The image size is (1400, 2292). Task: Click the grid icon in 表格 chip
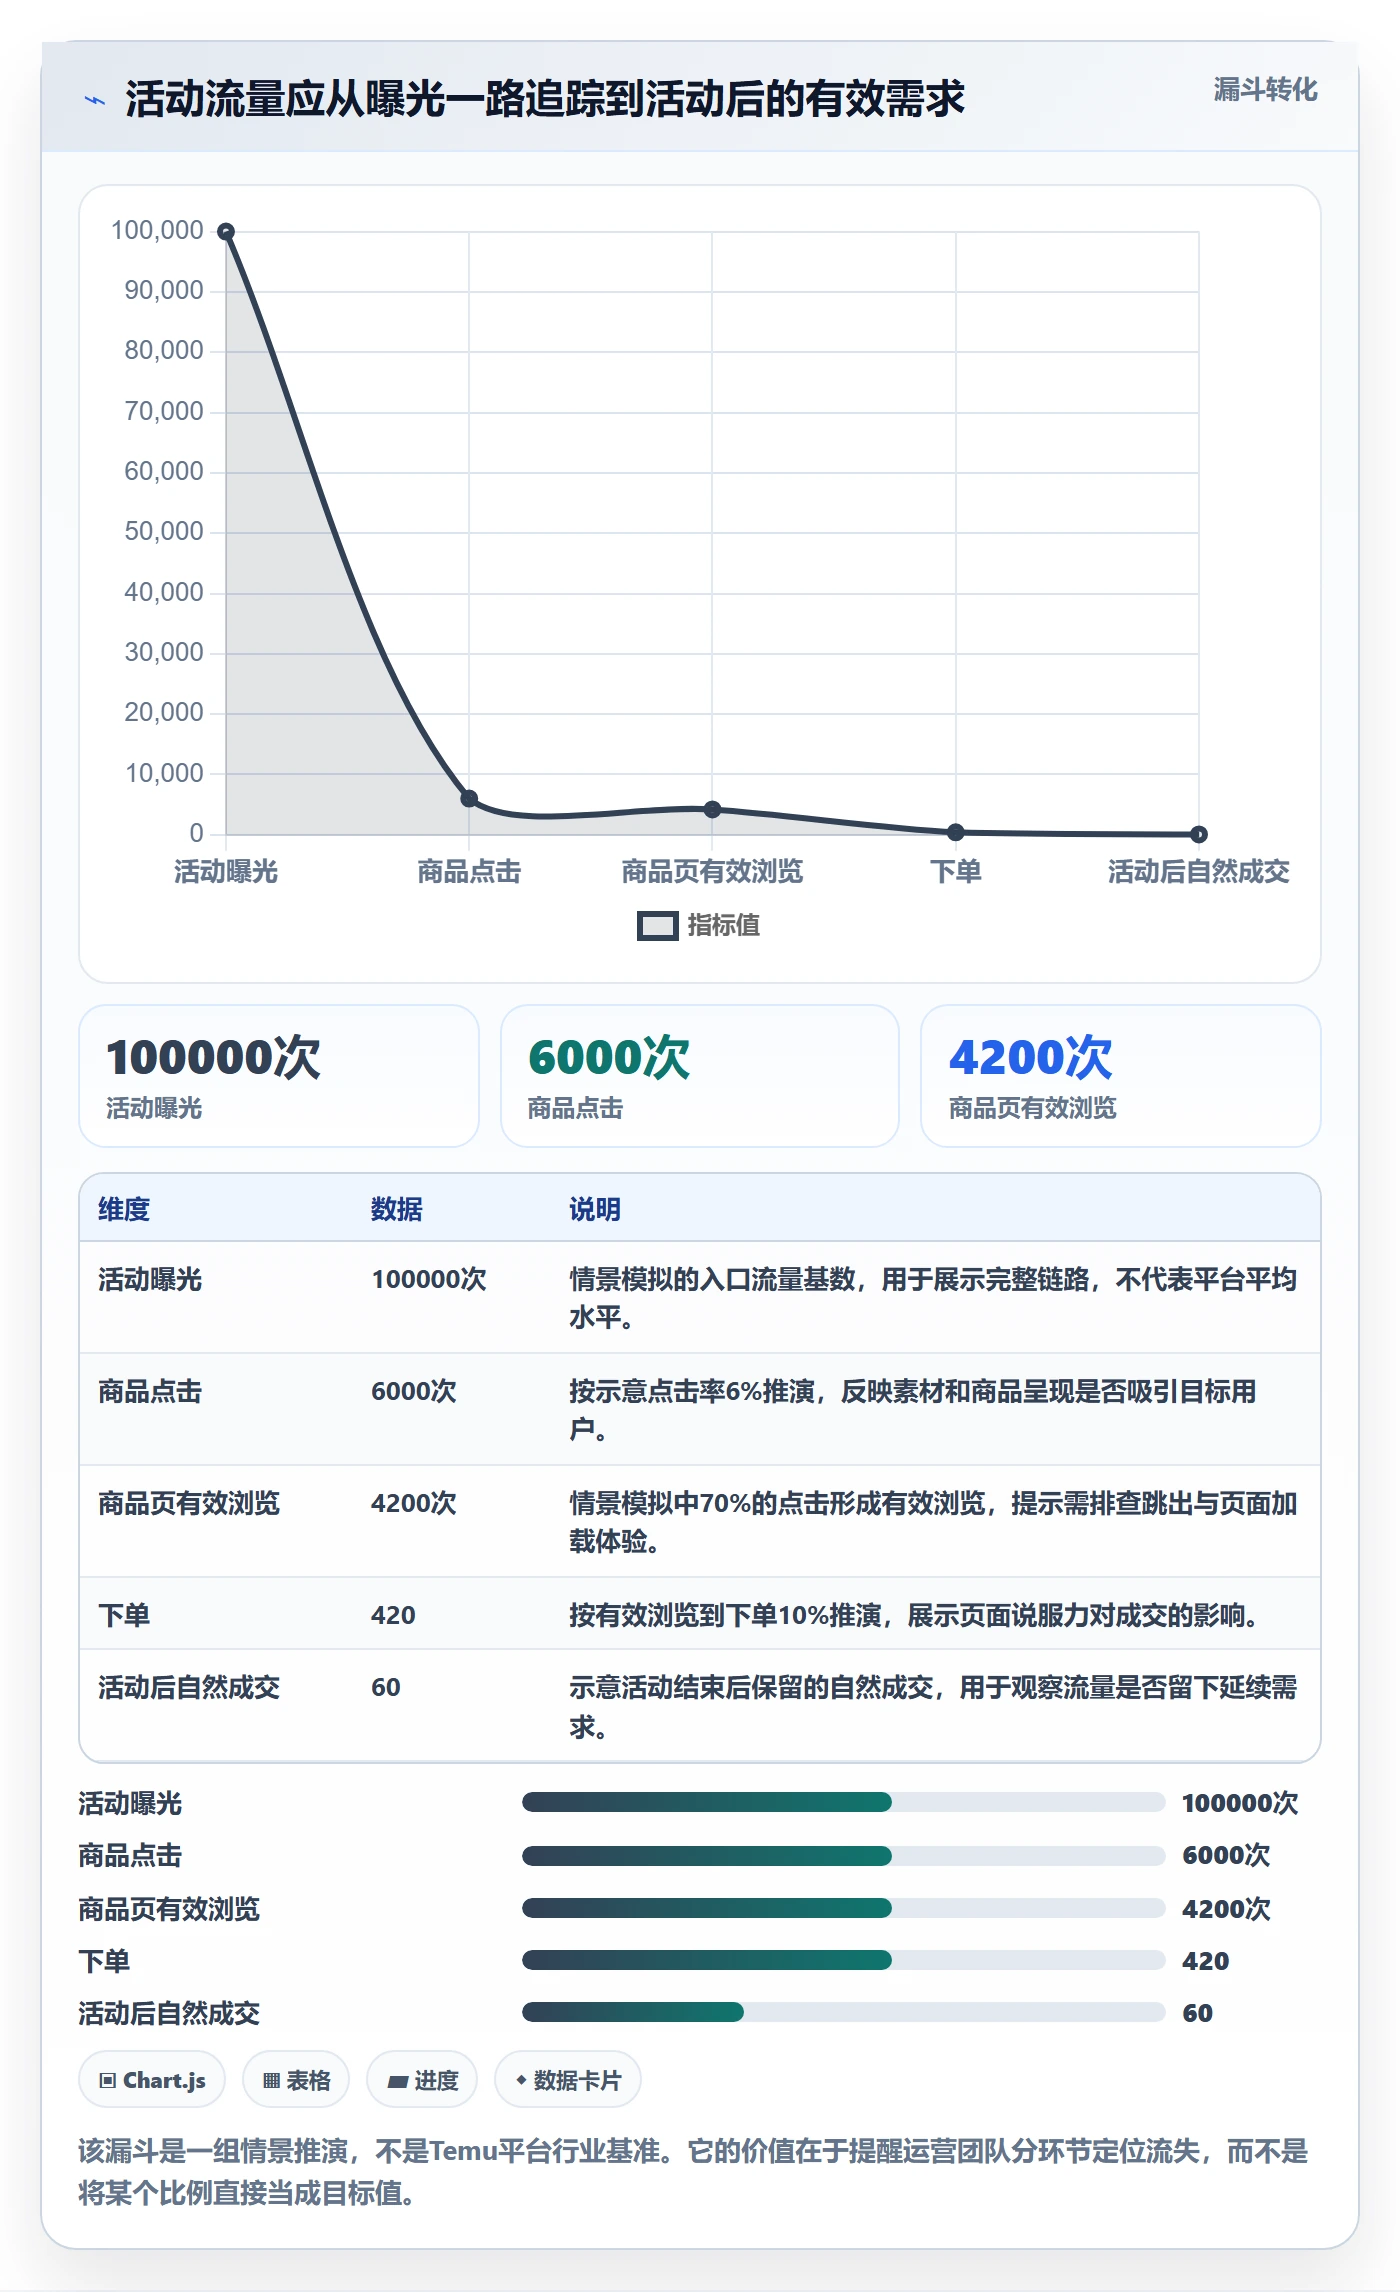271,2081
